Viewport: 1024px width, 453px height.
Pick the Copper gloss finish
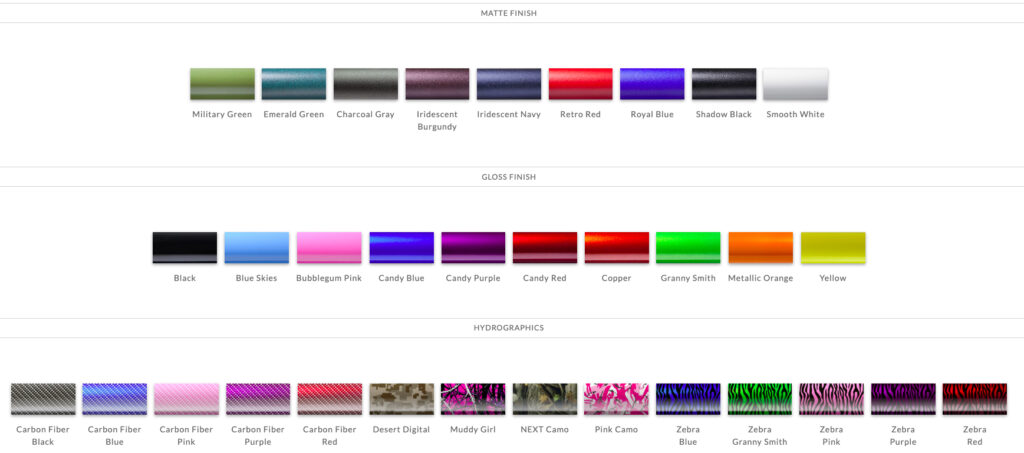point(617,248)
